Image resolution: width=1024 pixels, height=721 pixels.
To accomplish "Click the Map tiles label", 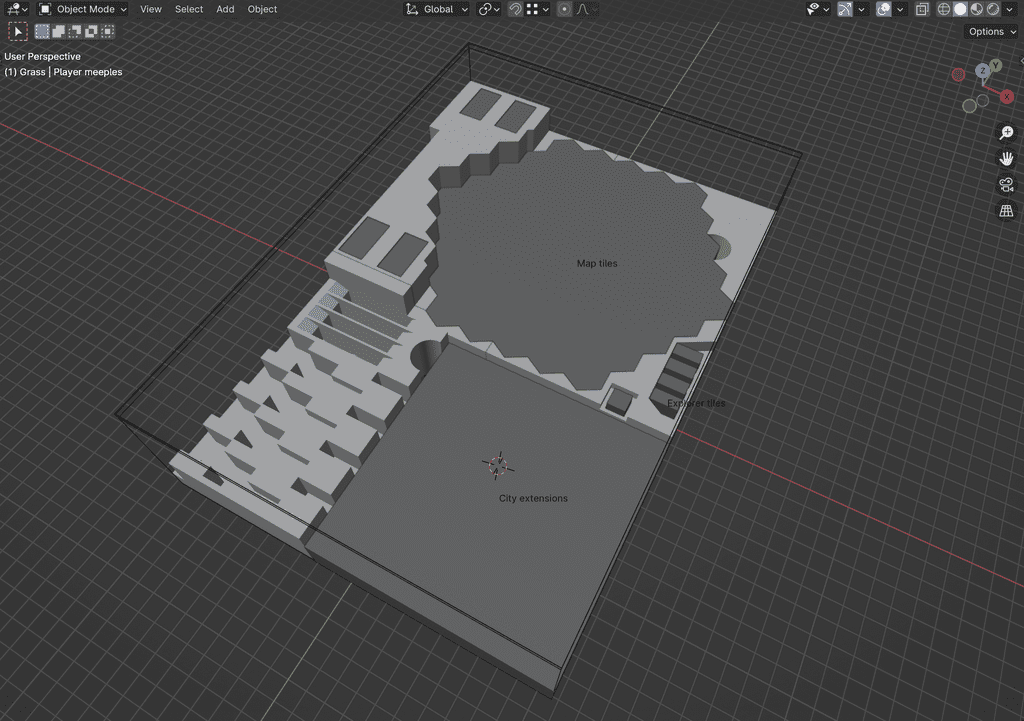I will (597, 263).
